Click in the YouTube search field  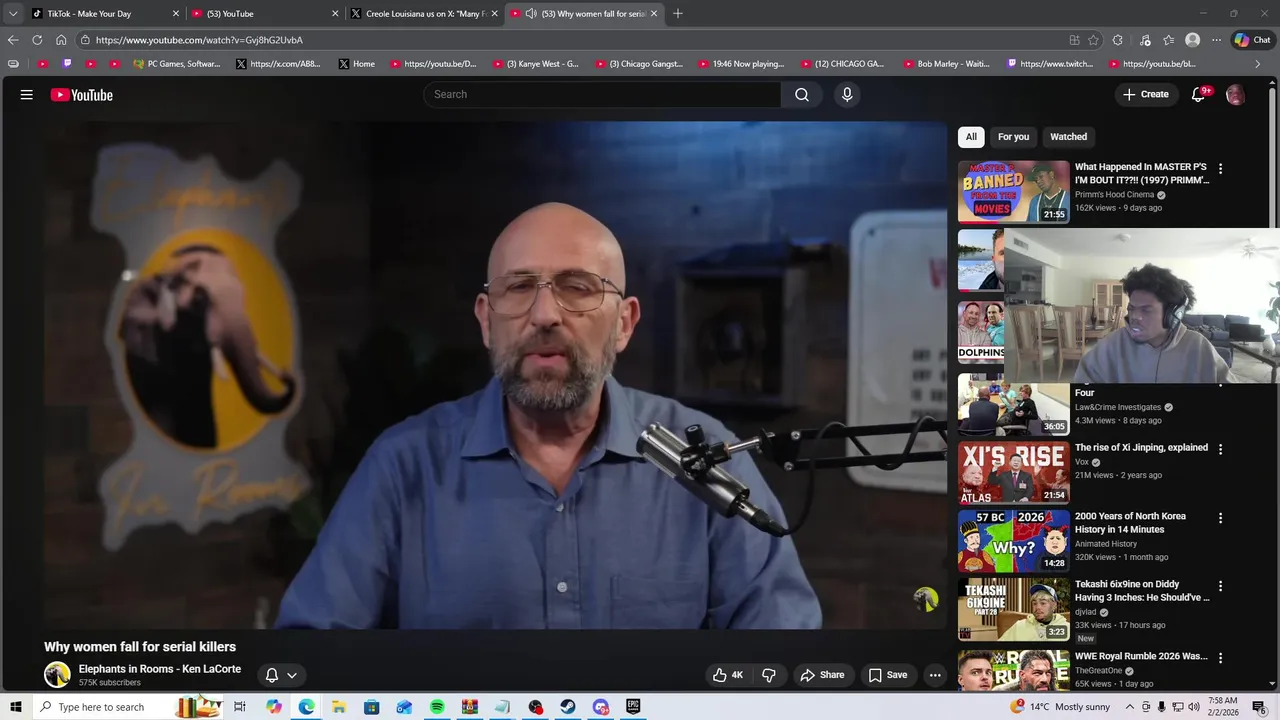pos(602,95)
